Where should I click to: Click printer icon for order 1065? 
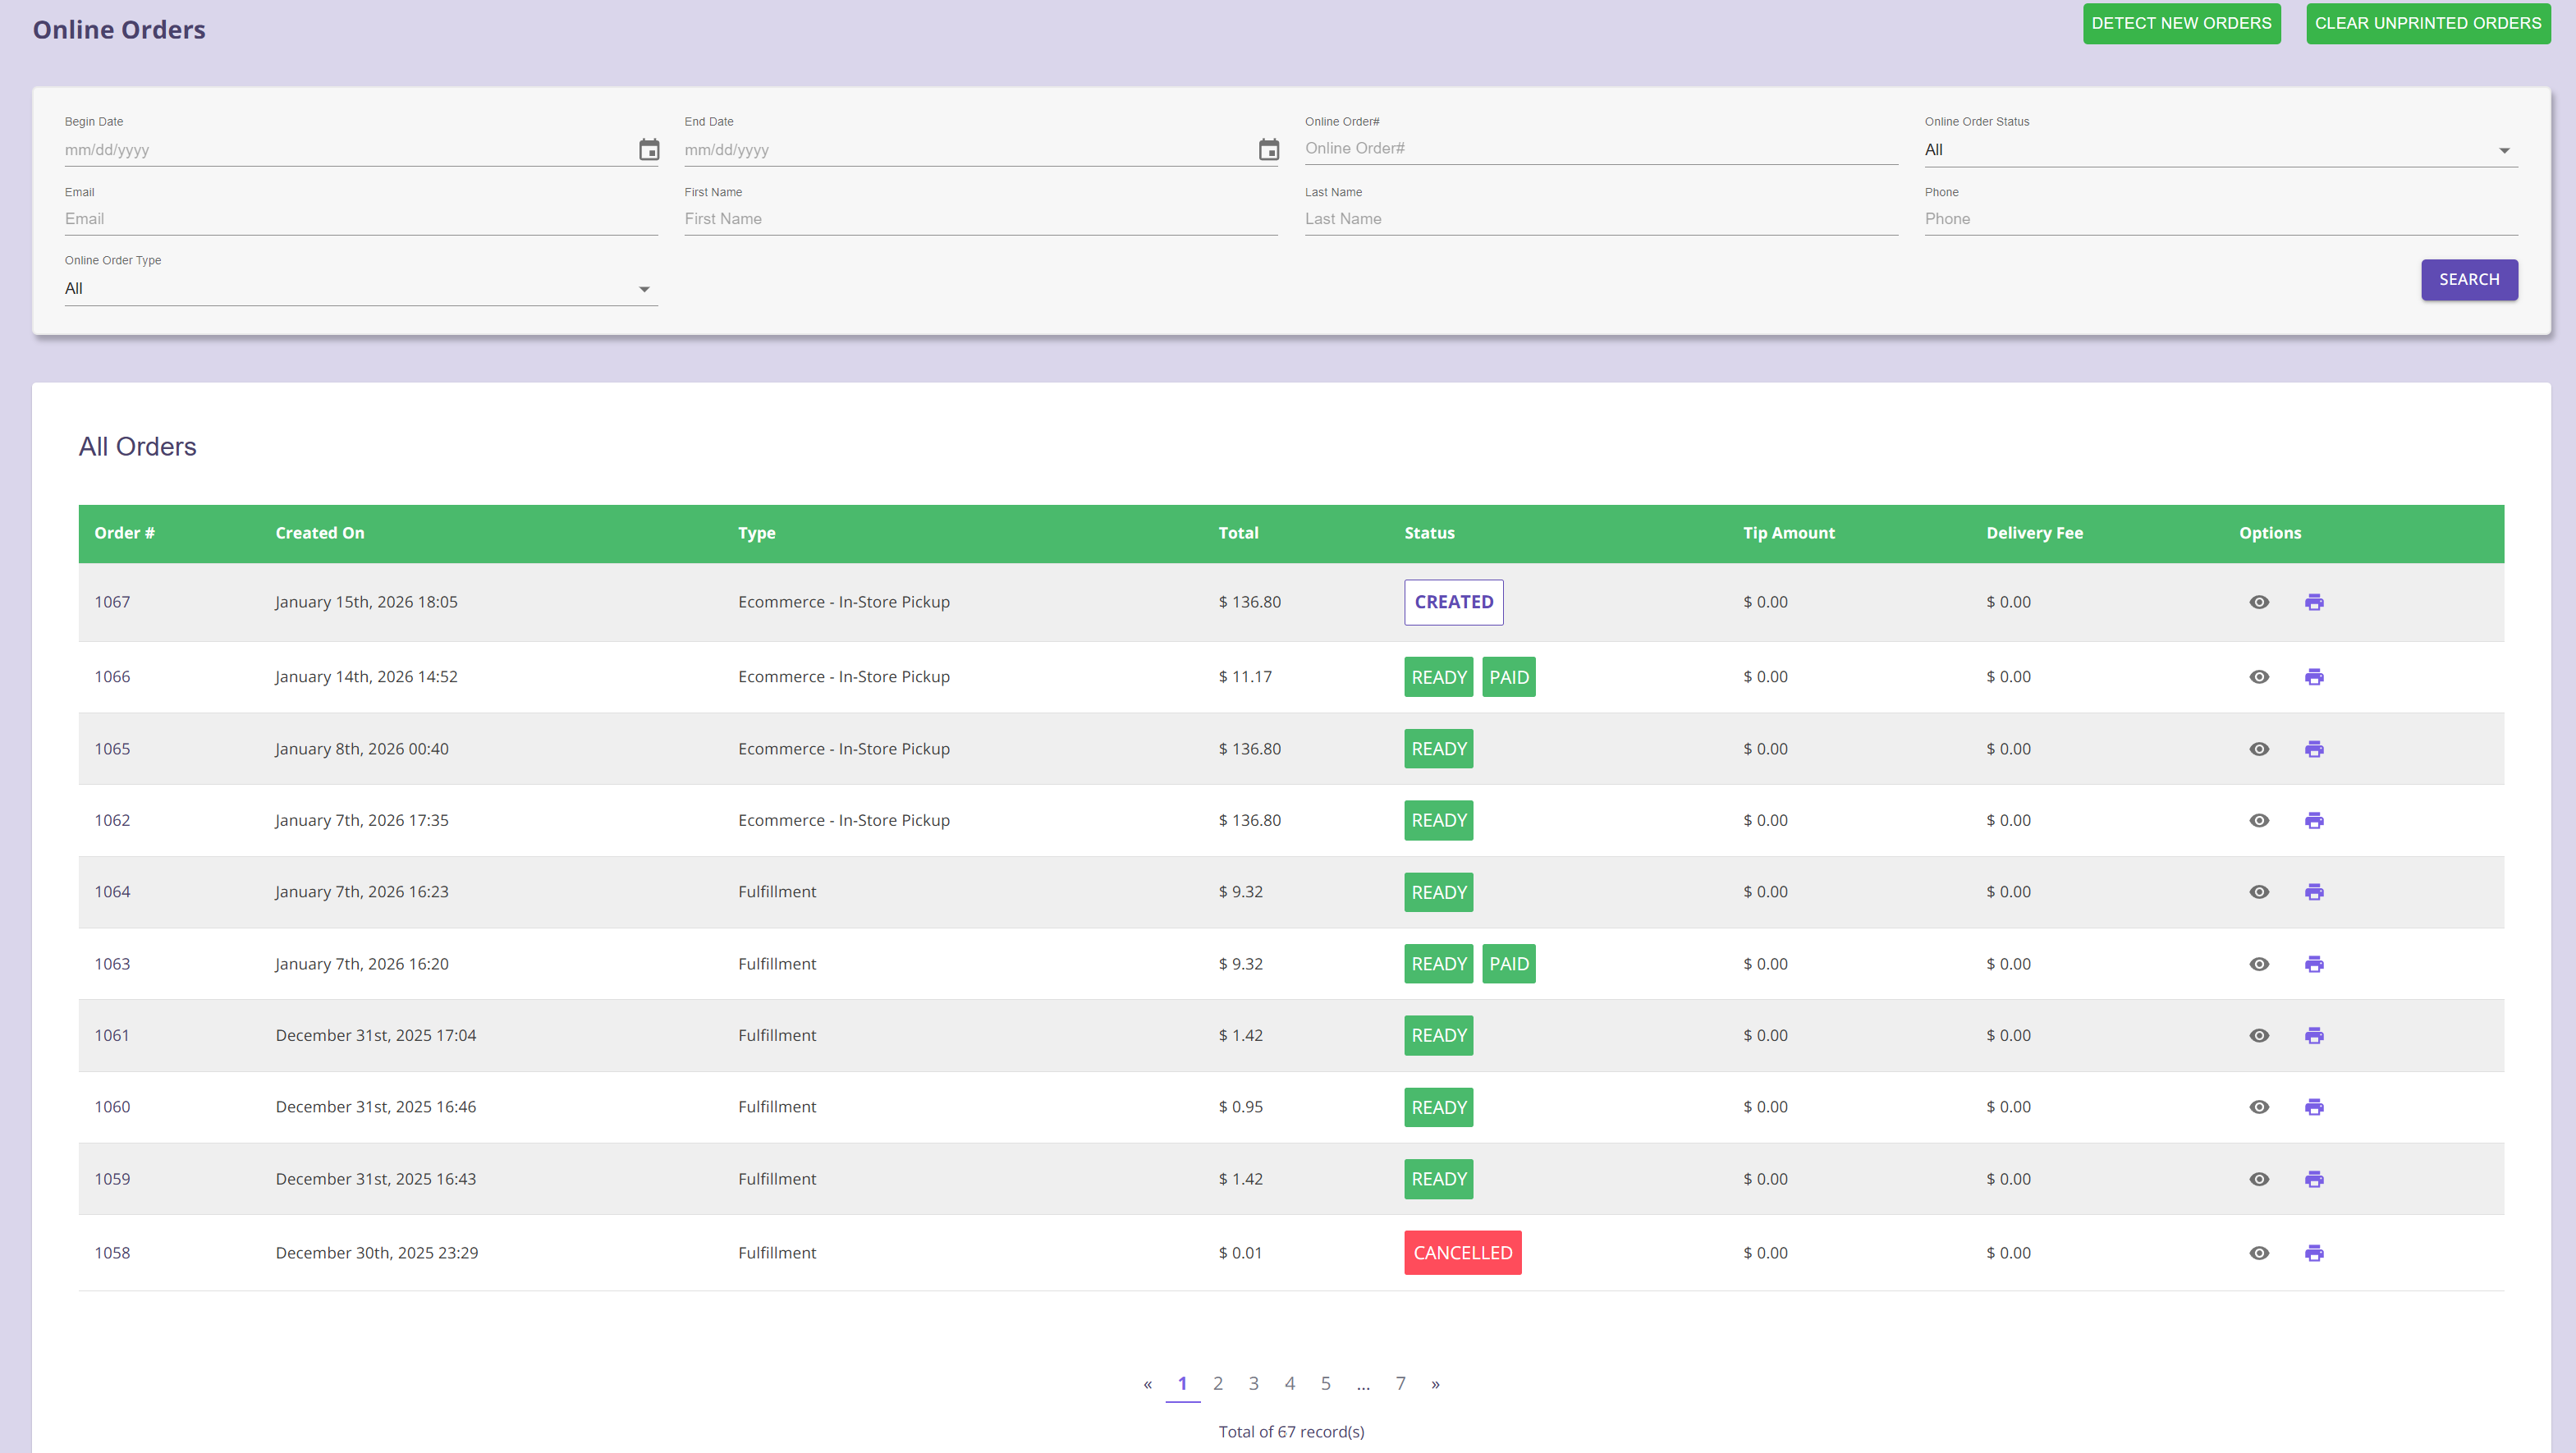click(2313, 749)
